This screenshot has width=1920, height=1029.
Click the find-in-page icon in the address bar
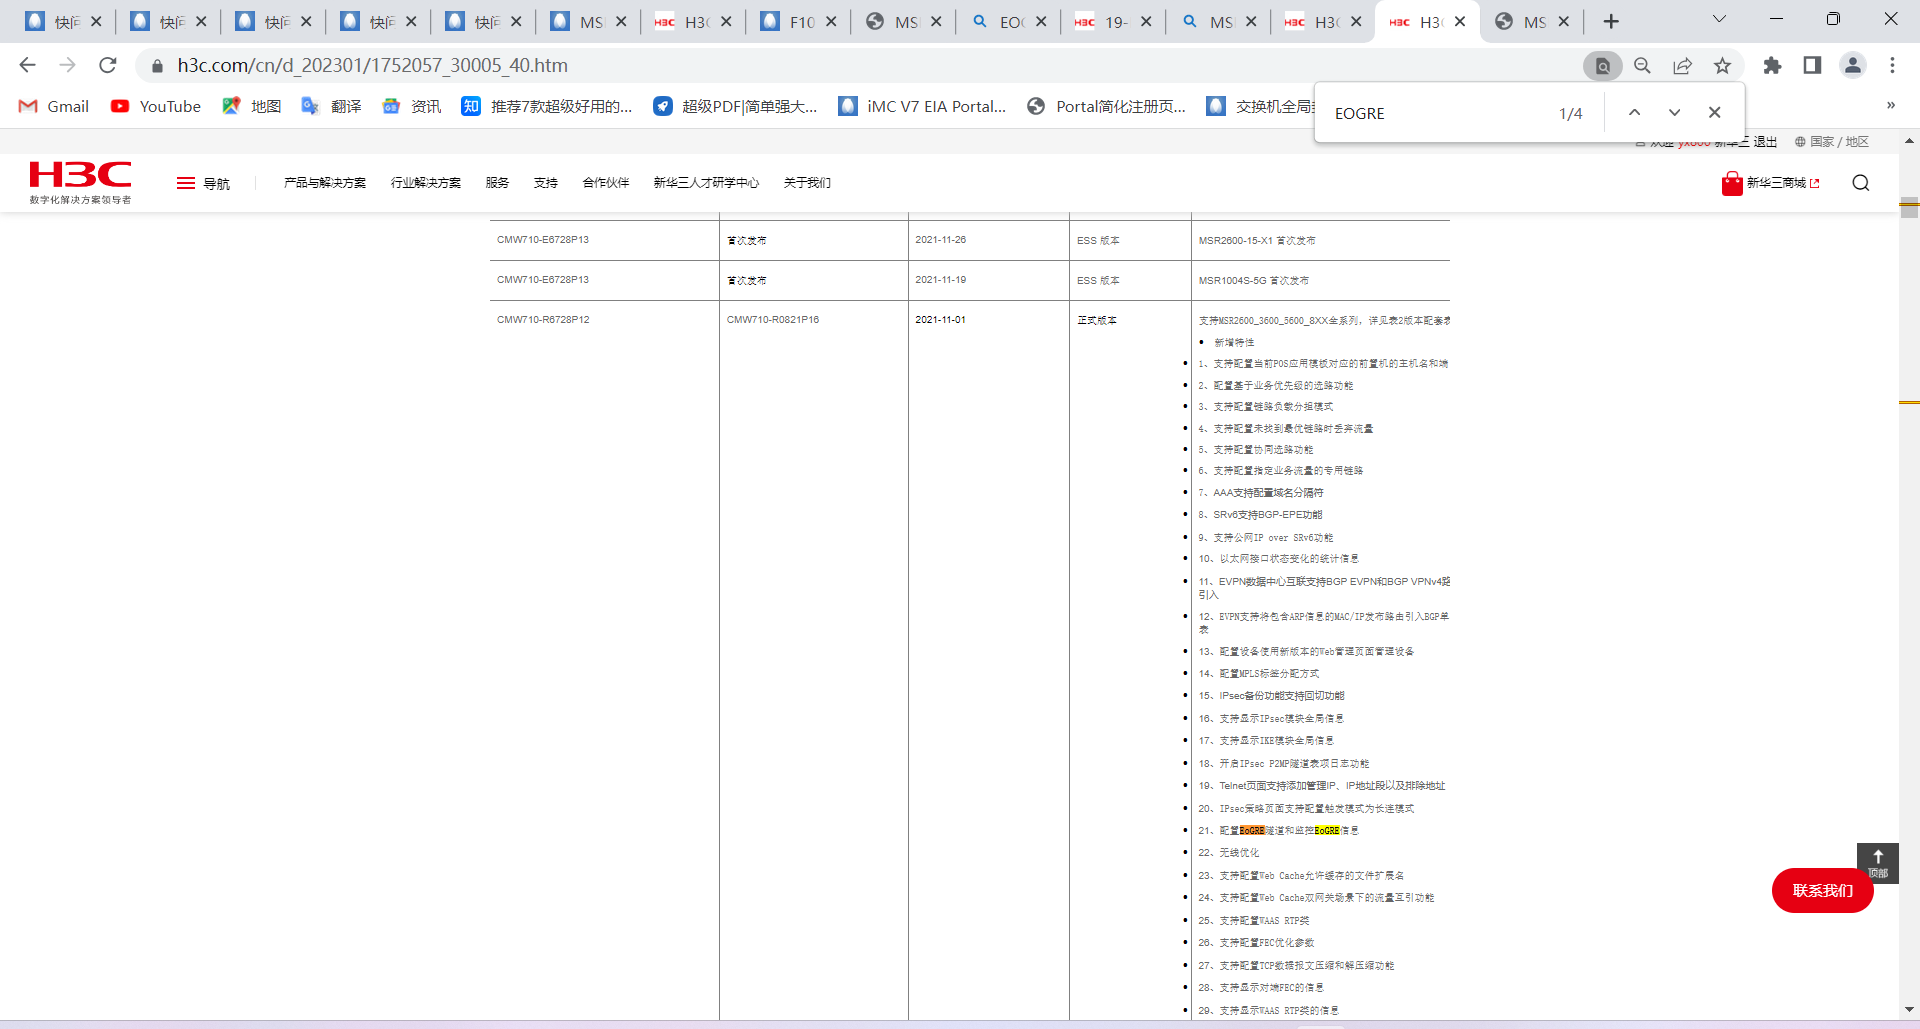(x=1602, y=66)
